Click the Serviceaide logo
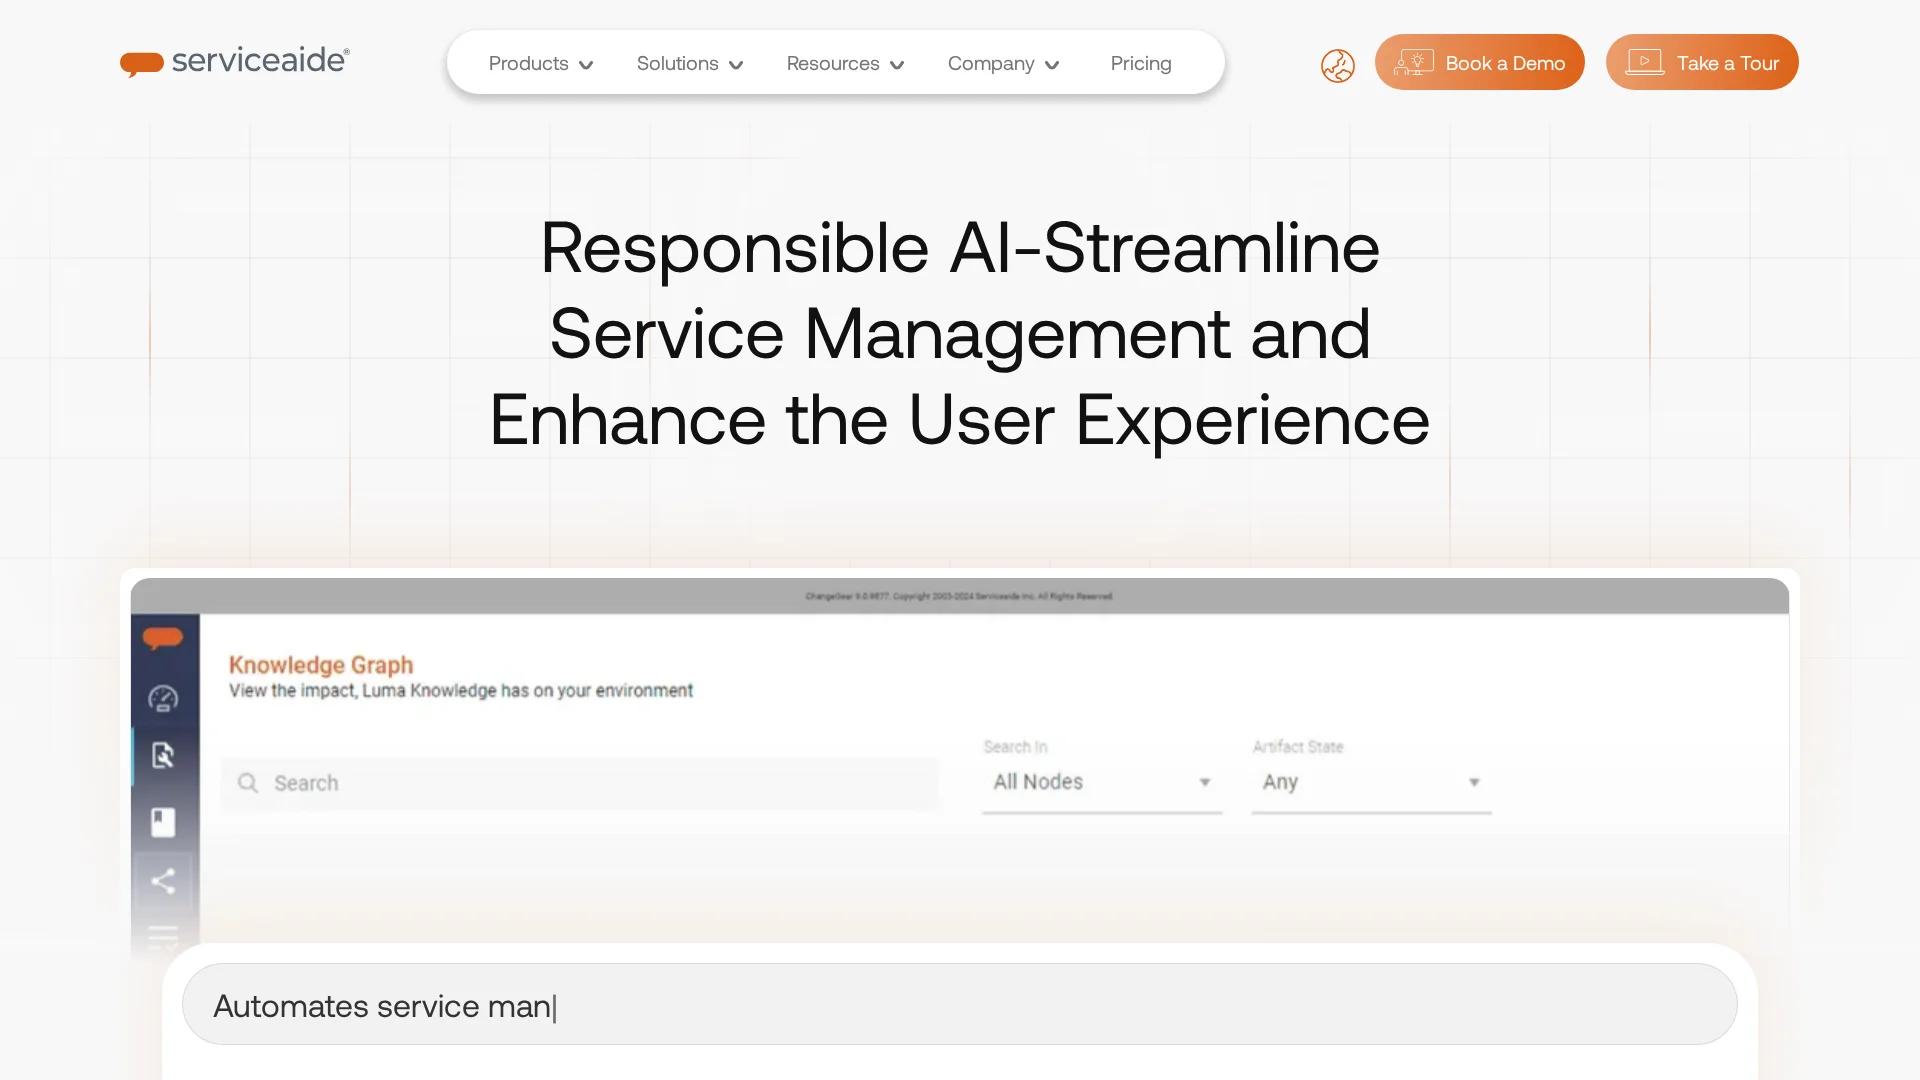1920x1080 pixels. (x=235, y=62)
